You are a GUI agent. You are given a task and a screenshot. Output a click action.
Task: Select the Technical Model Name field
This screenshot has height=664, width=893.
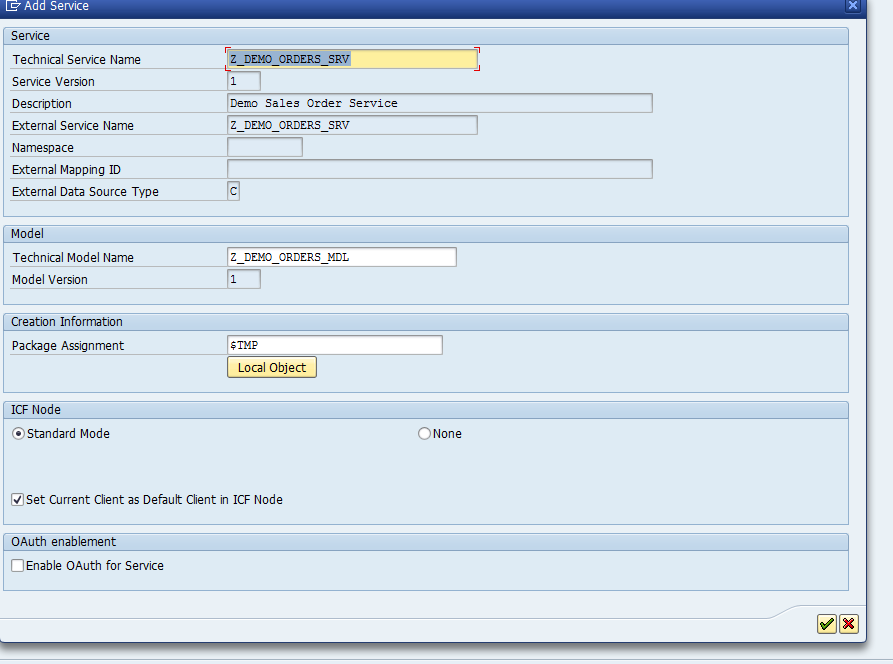pos(341,257)
